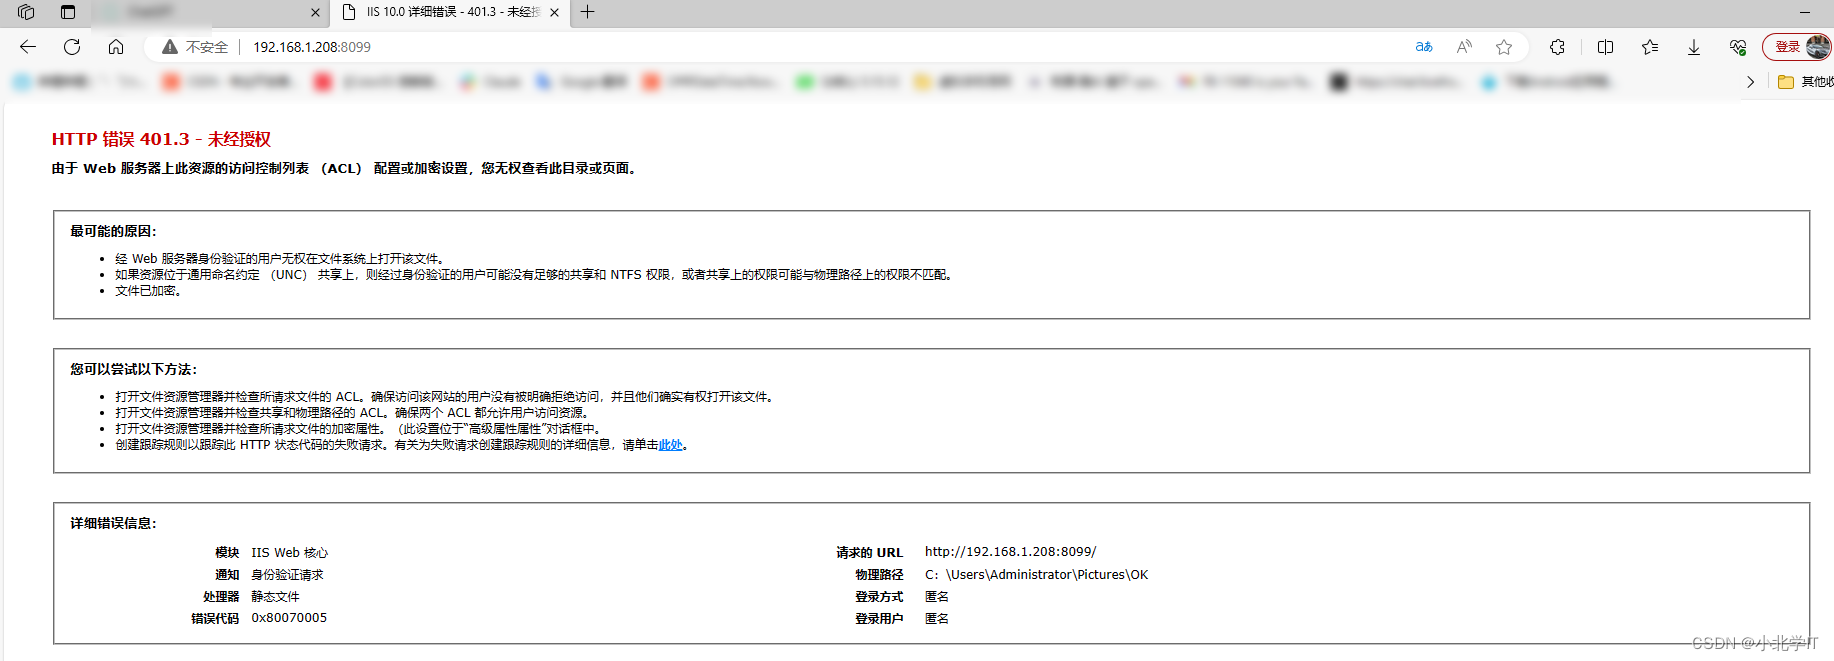The width and height of the screenshot is (1834, 661).
Task: View the 不安全 site security warning
Action: (x=195, y=47)
